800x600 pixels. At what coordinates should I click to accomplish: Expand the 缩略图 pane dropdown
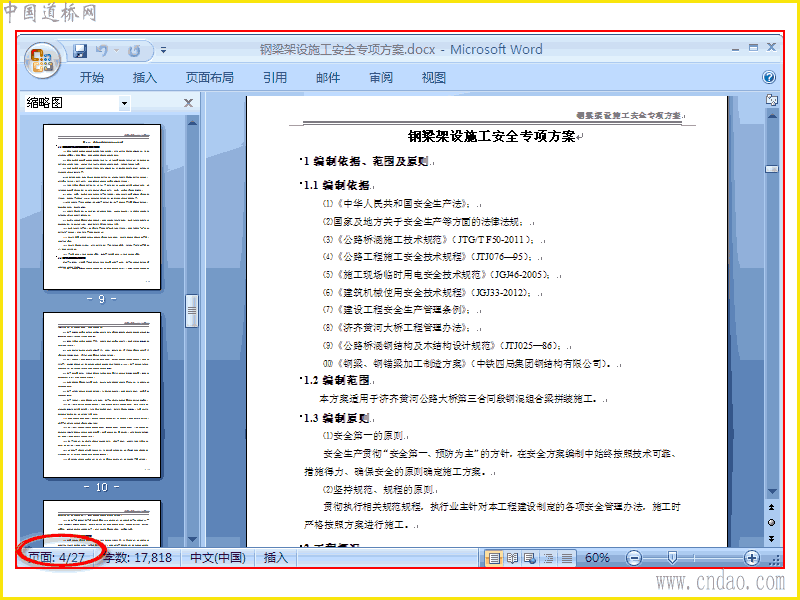[x=124, y=104]
